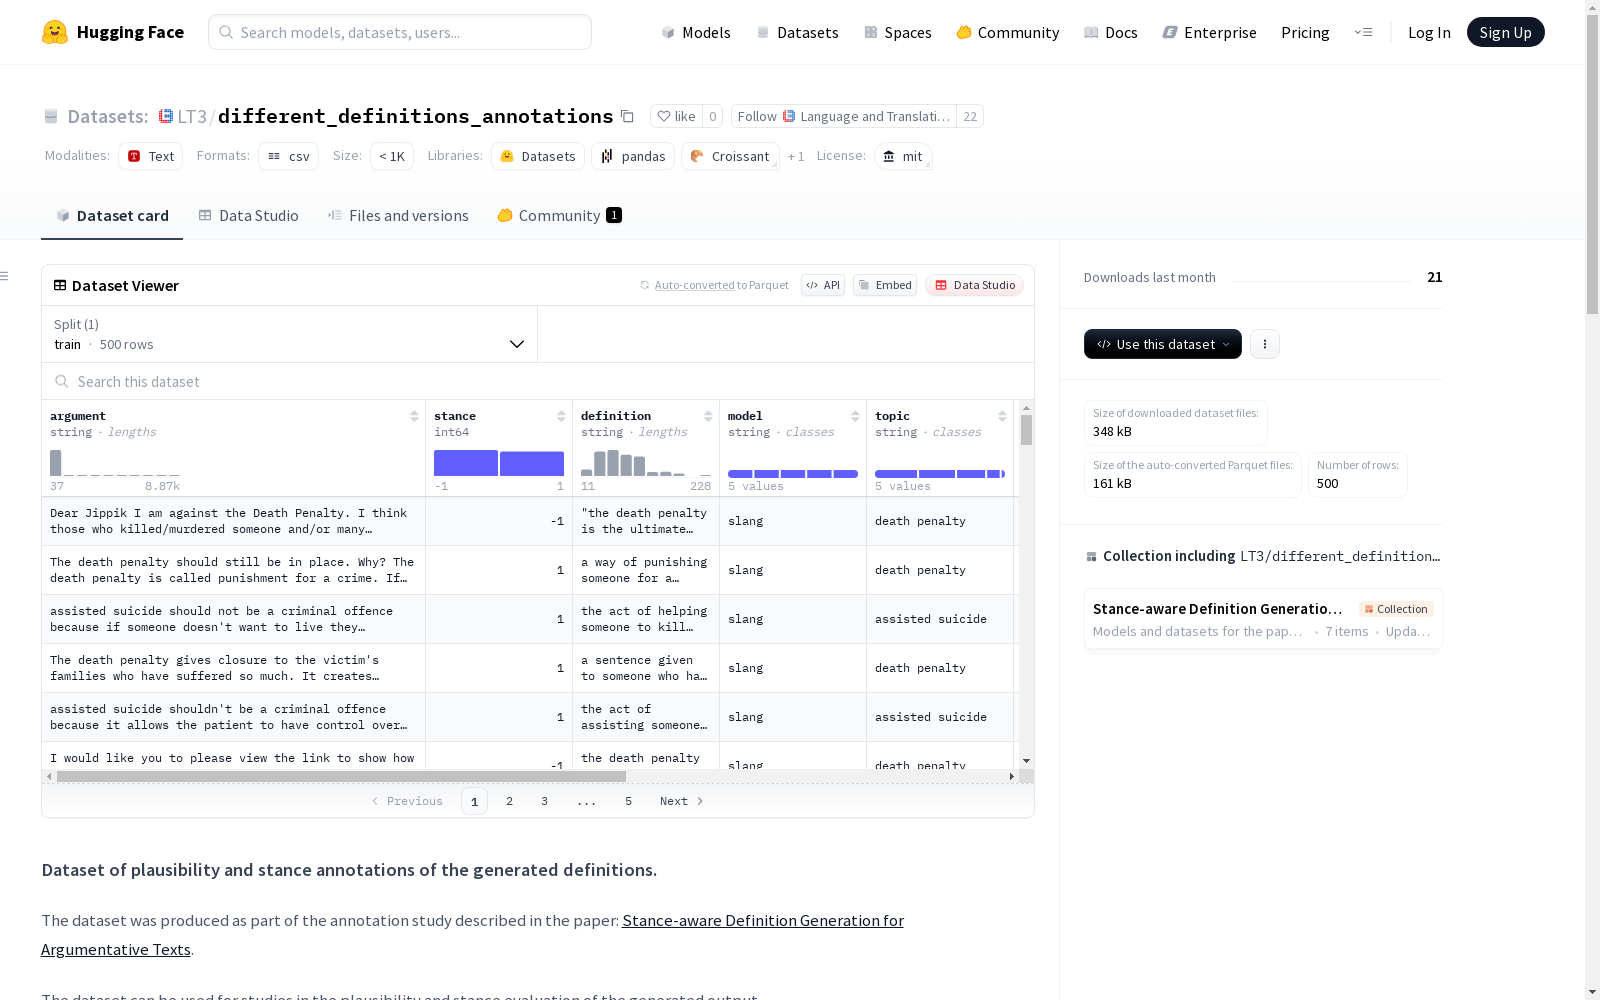Click the 'a way of punishing' definition cell
This screenshot has height=1000, width=1600.
pyautogui.click(x=646, y=570)
